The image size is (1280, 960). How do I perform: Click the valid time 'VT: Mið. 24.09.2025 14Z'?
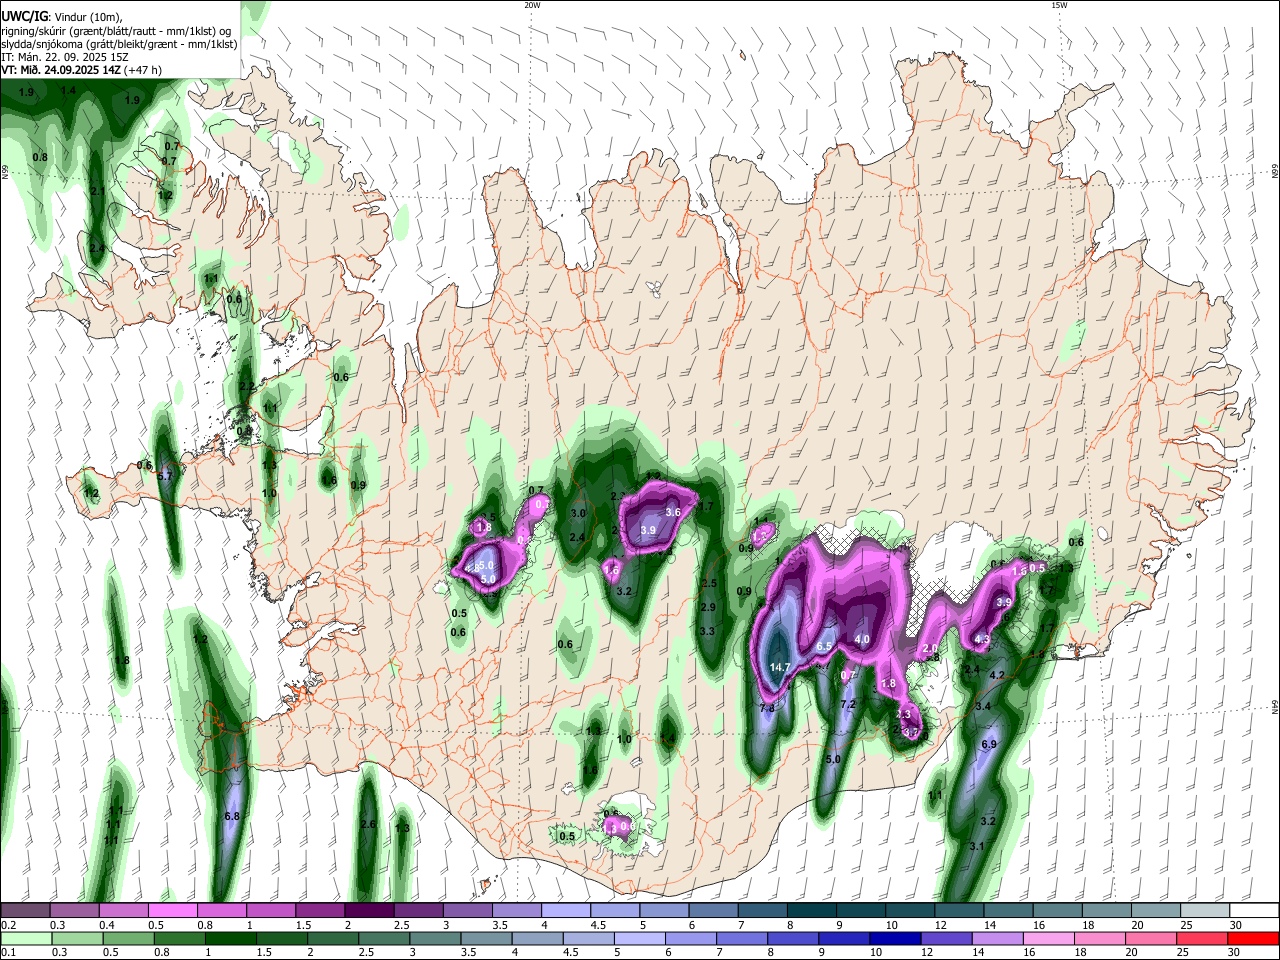tap(62, 70)
